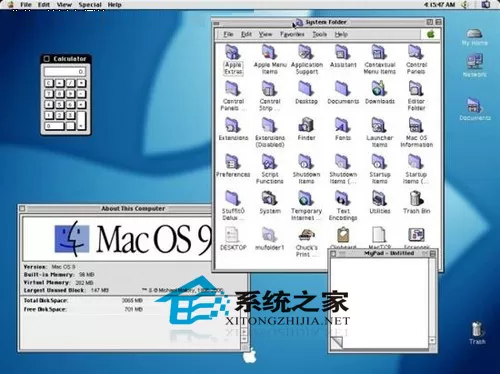
Task: Click the MyPad note page corner curl
Action: tap(336, 342)
